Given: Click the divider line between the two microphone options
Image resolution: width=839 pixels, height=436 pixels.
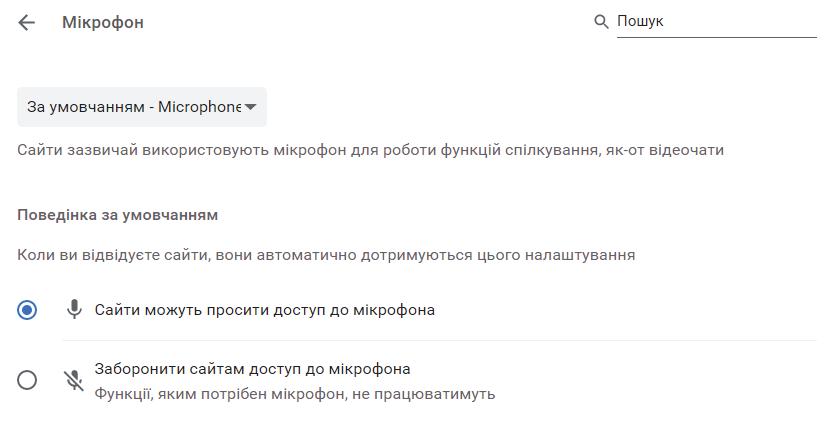Looking at the screenshot, I should (439, 340).
